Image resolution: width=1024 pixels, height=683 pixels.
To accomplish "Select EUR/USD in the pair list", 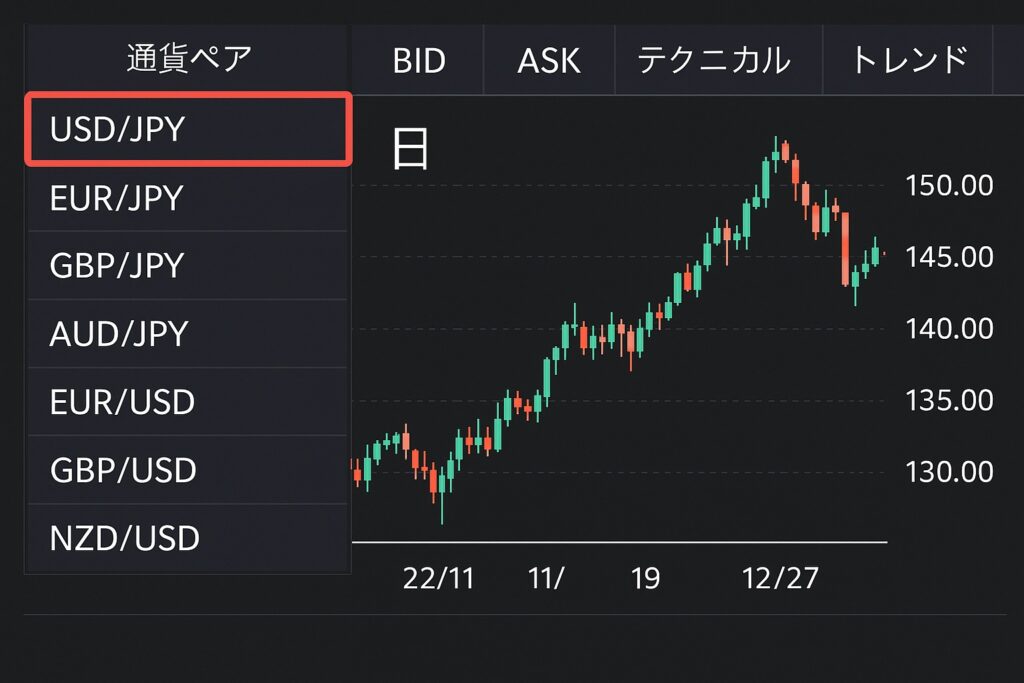I will tap(187, 402).
